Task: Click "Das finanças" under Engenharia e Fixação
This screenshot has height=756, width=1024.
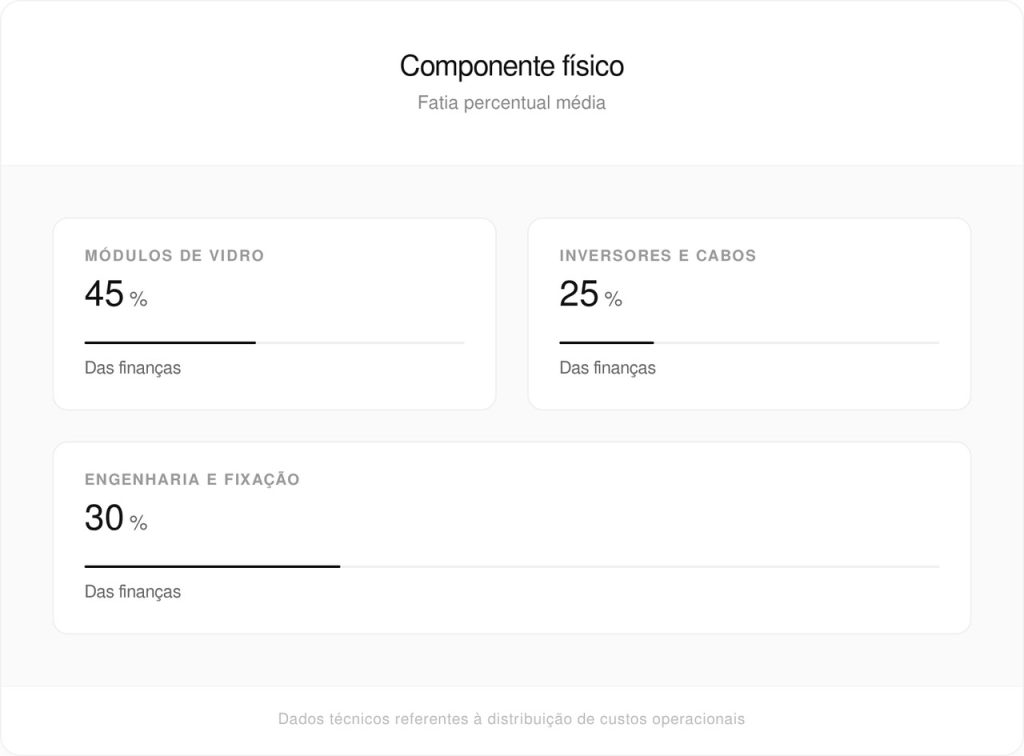Action: click(x=132, y=592)
